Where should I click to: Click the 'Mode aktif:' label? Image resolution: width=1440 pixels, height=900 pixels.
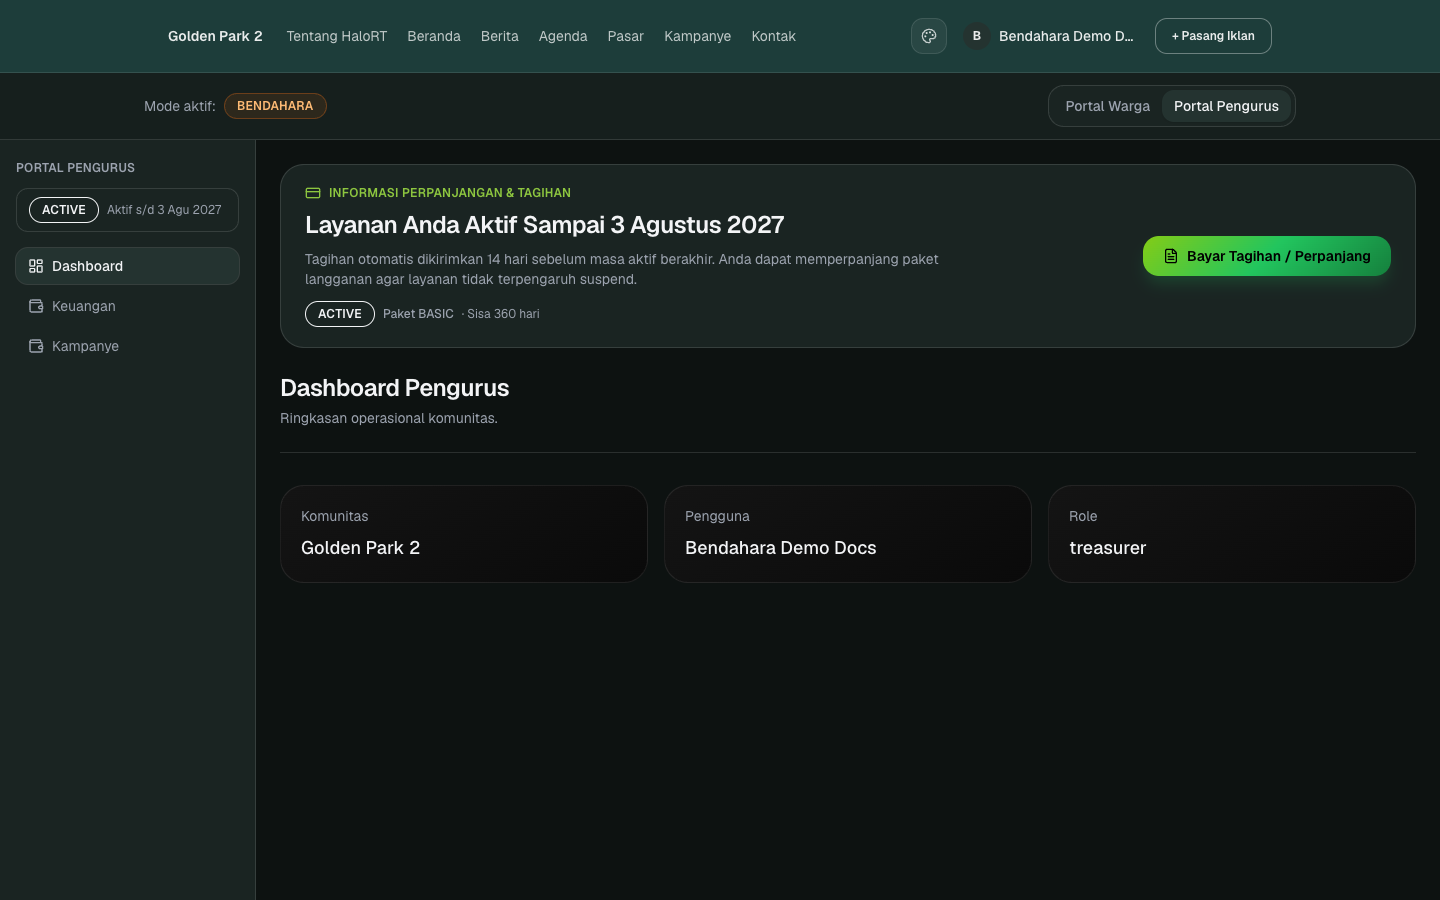(x=180, y=106)
